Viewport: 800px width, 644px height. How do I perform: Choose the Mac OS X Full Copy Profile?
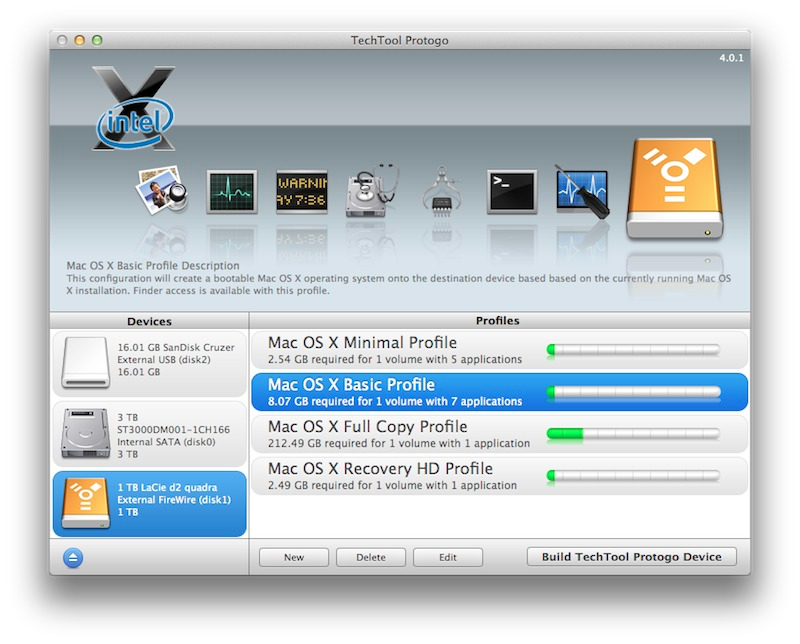499,434
